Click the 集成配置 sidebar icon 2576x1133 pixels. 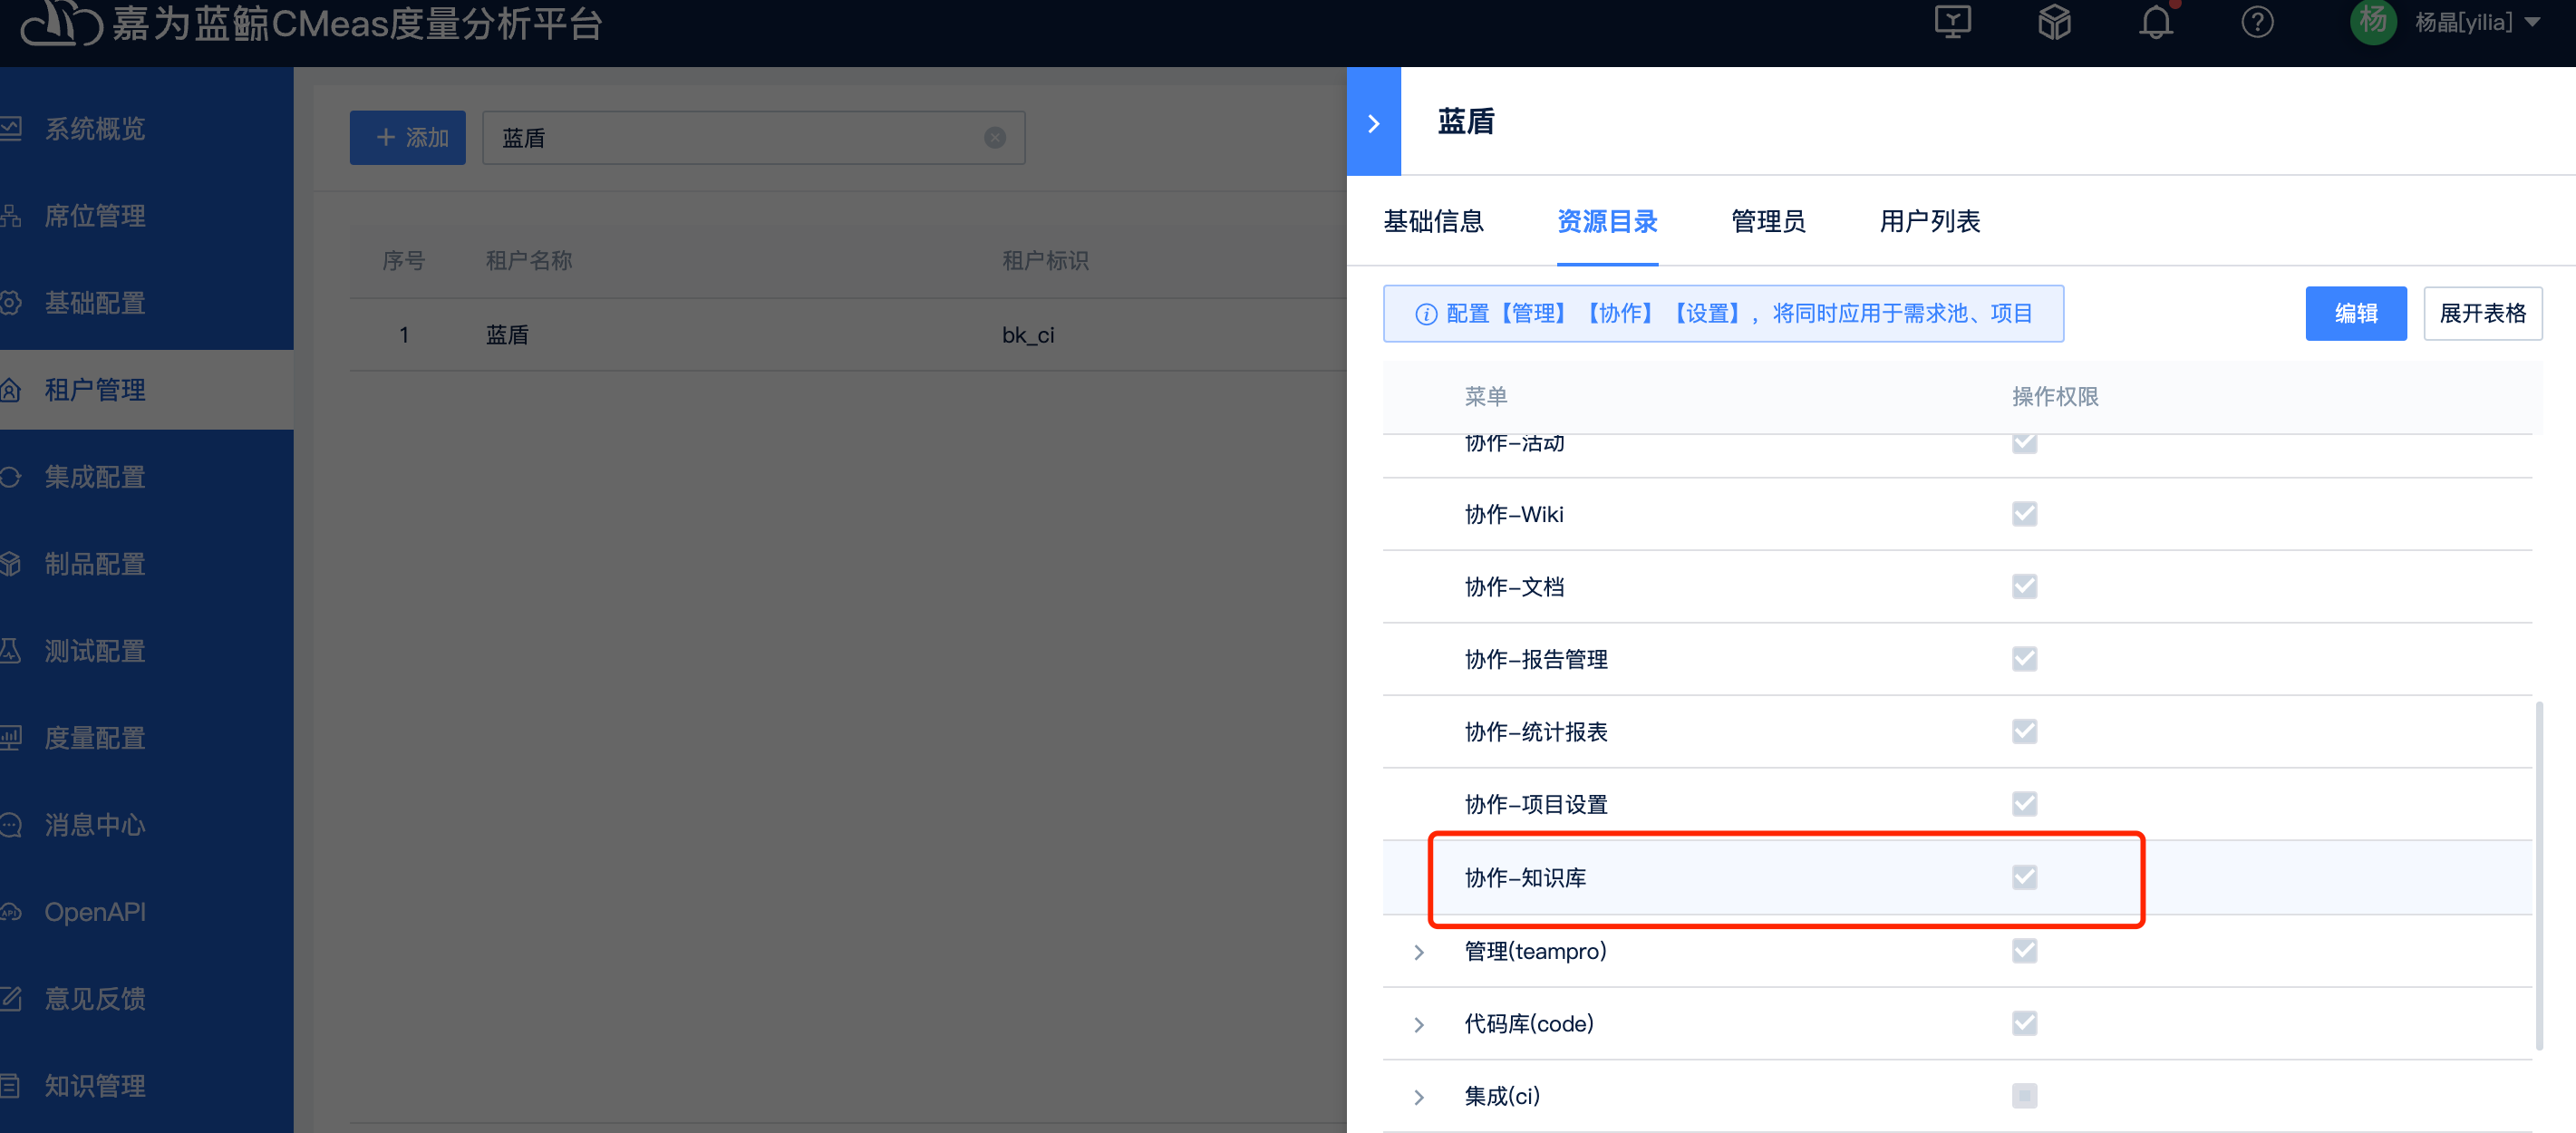(x=10, y=476)
